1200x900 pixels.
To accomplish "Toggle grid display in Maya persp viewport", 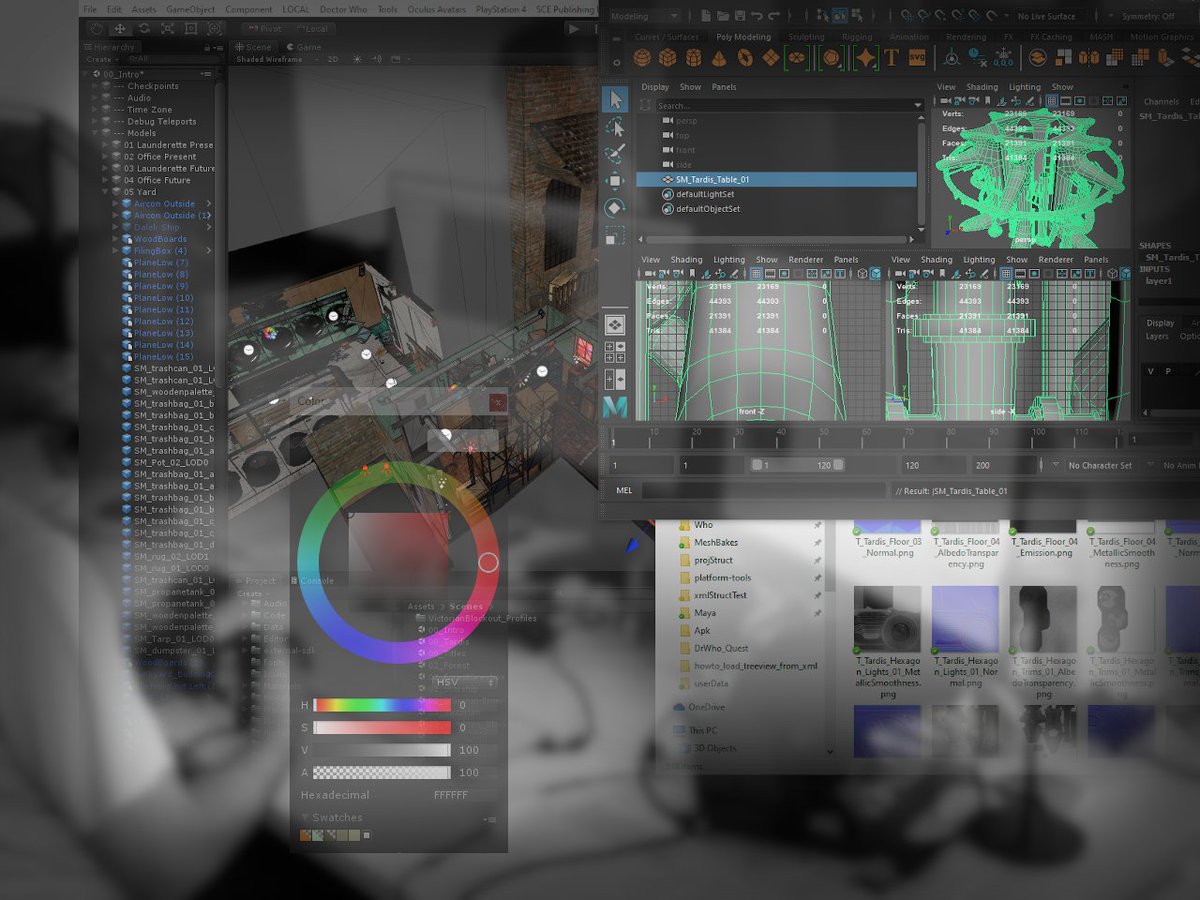I will click(1051, 100).
